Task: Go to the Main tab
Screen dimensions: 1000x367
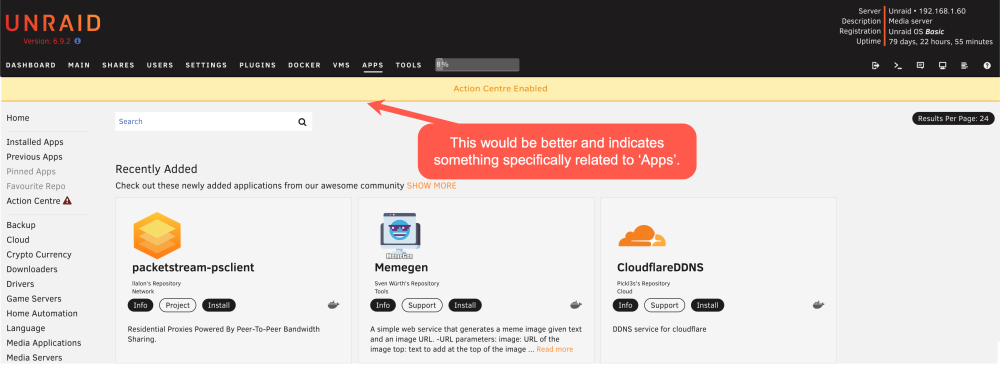Action: [x=79, y=65]
